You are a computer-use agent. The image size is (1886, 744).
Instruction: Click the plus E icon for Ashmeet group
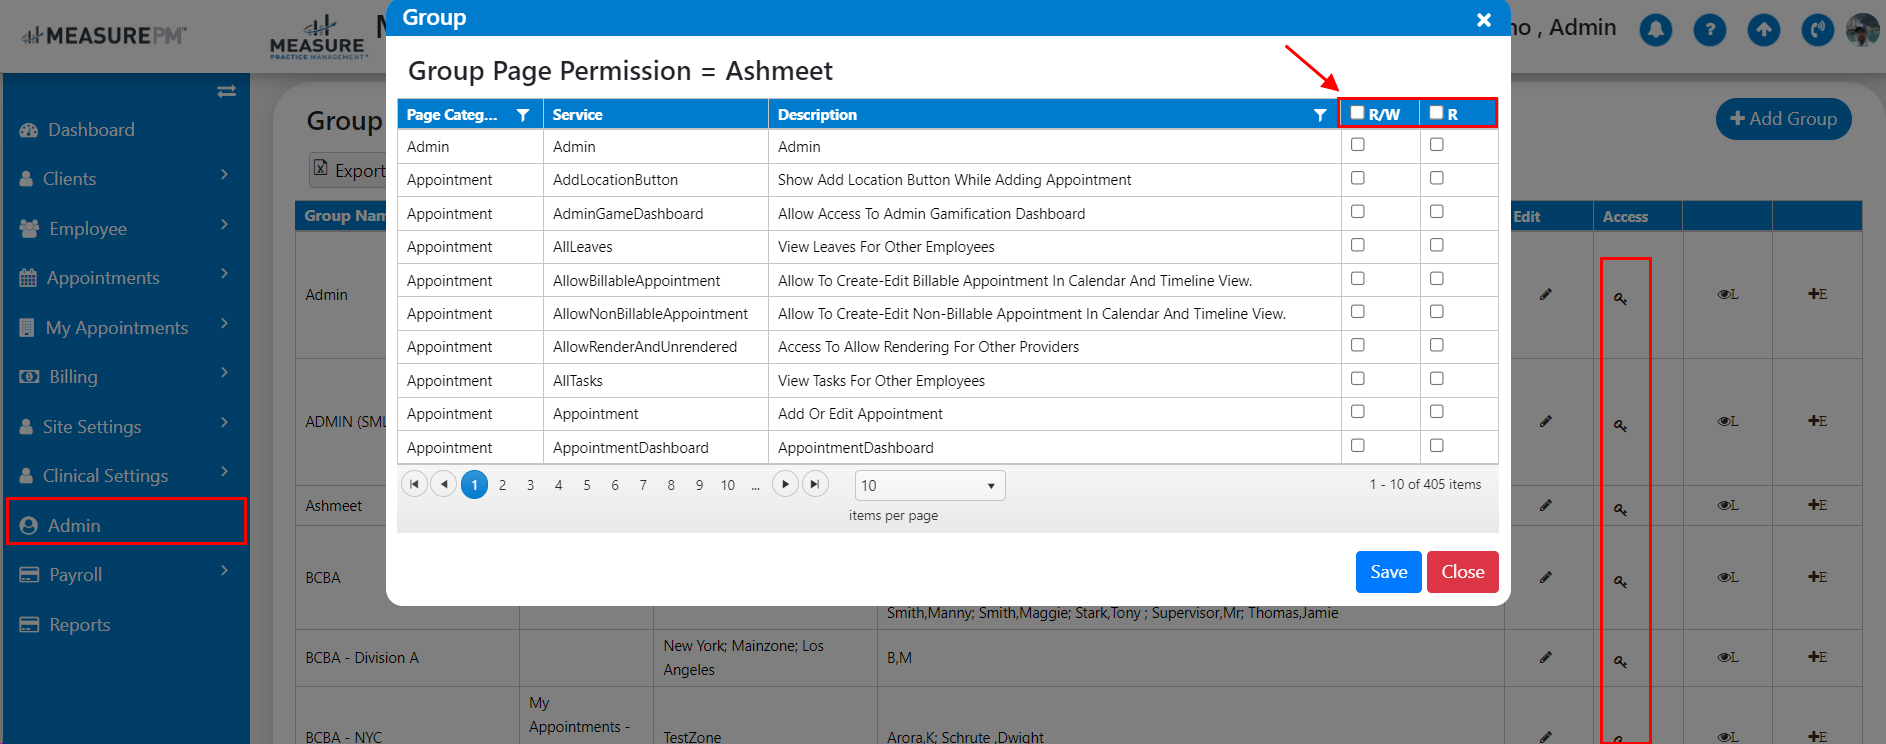pos(1817,505)
